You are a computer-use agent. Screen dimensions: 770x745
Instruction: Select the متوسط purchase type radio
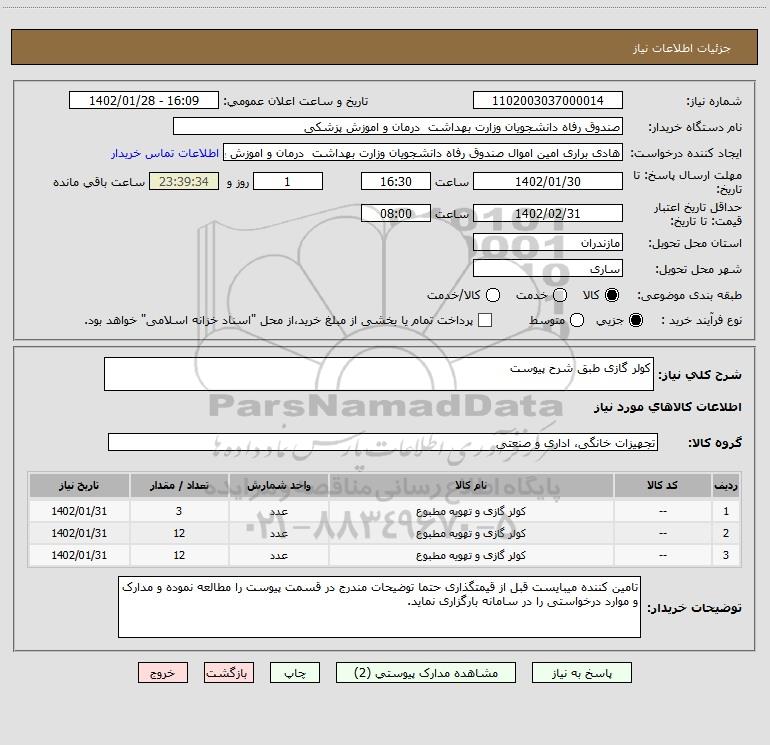click(x=577, y=320)
